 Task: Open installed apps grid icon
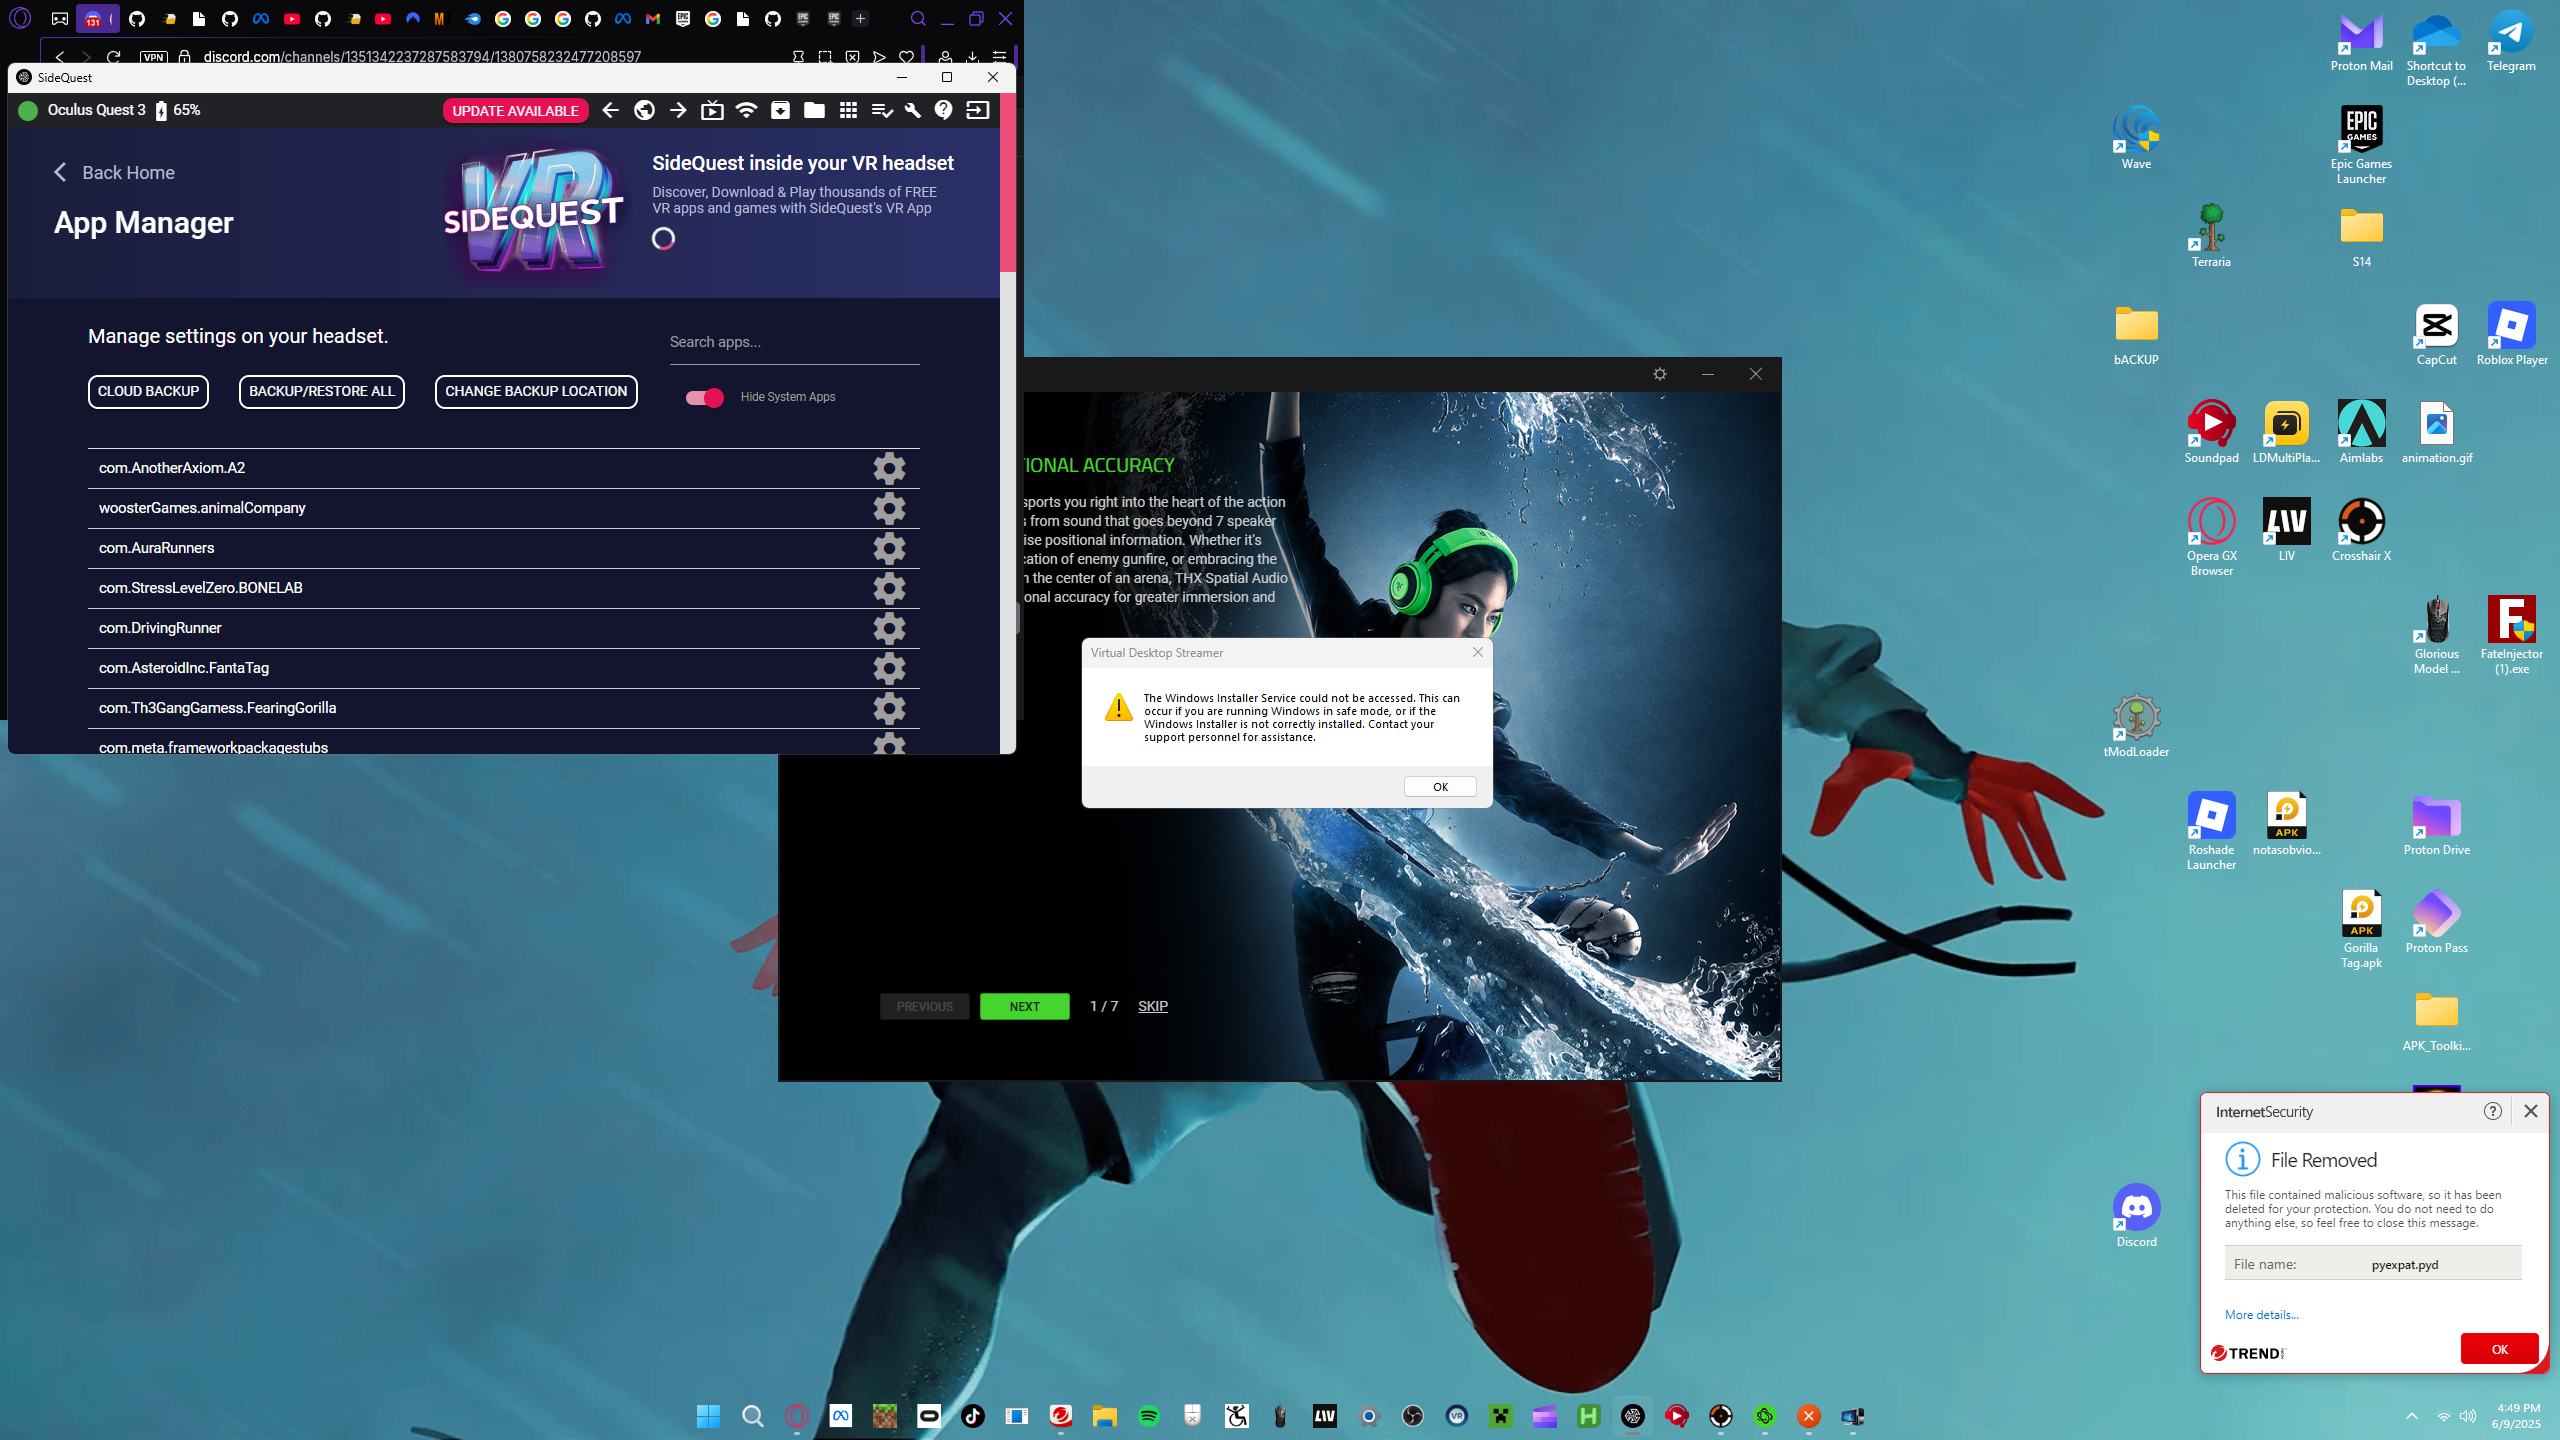[848, 110]
